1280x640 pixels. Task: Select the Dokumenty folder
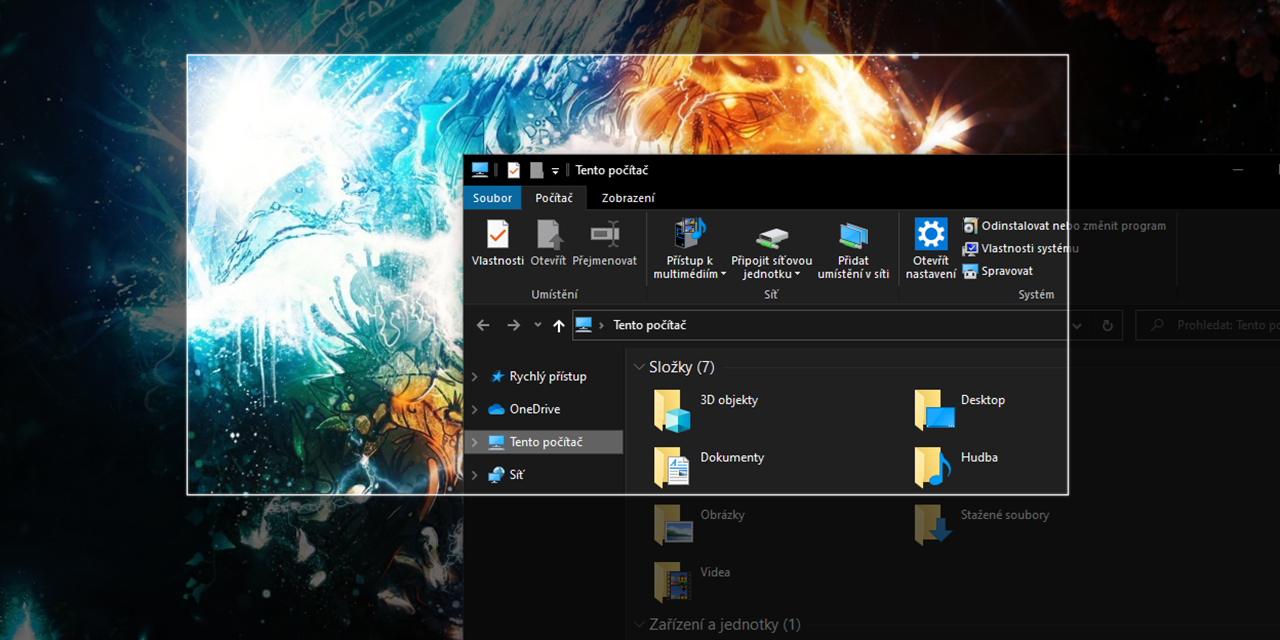coord(710,467)
